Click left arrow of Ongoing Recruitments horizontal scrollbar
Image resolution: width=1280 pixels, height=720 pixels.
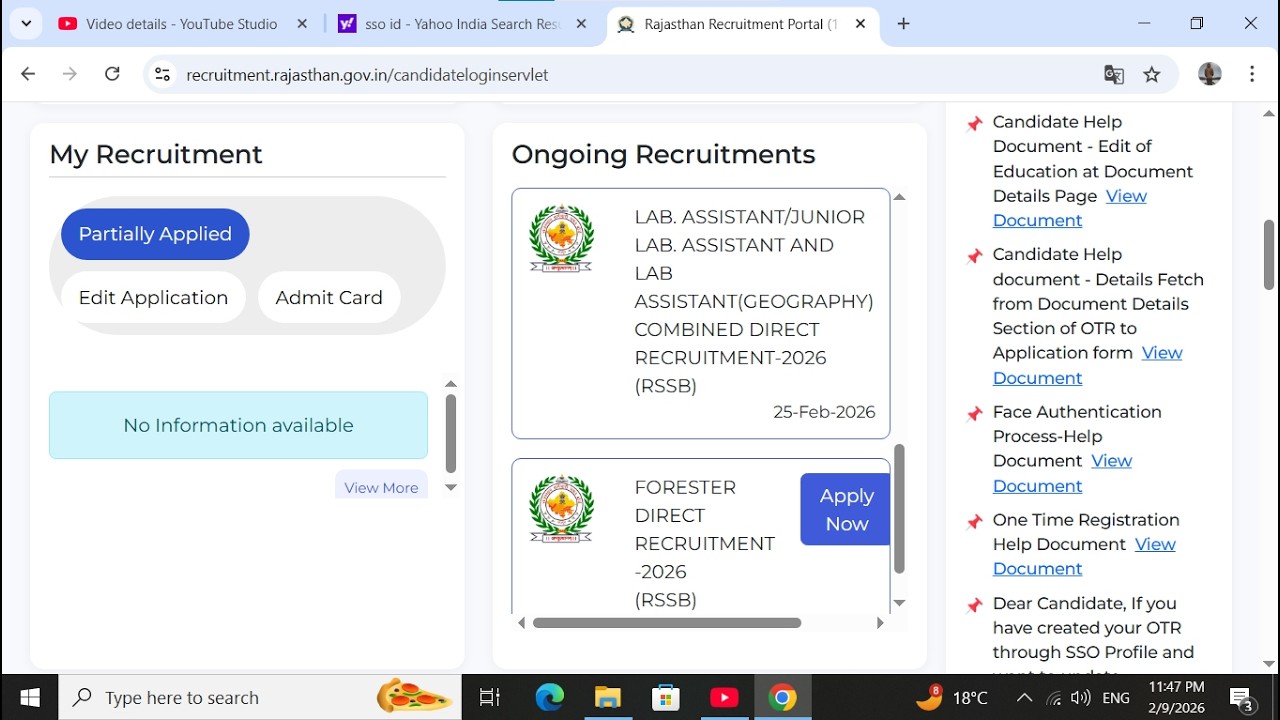pos(522,623)
